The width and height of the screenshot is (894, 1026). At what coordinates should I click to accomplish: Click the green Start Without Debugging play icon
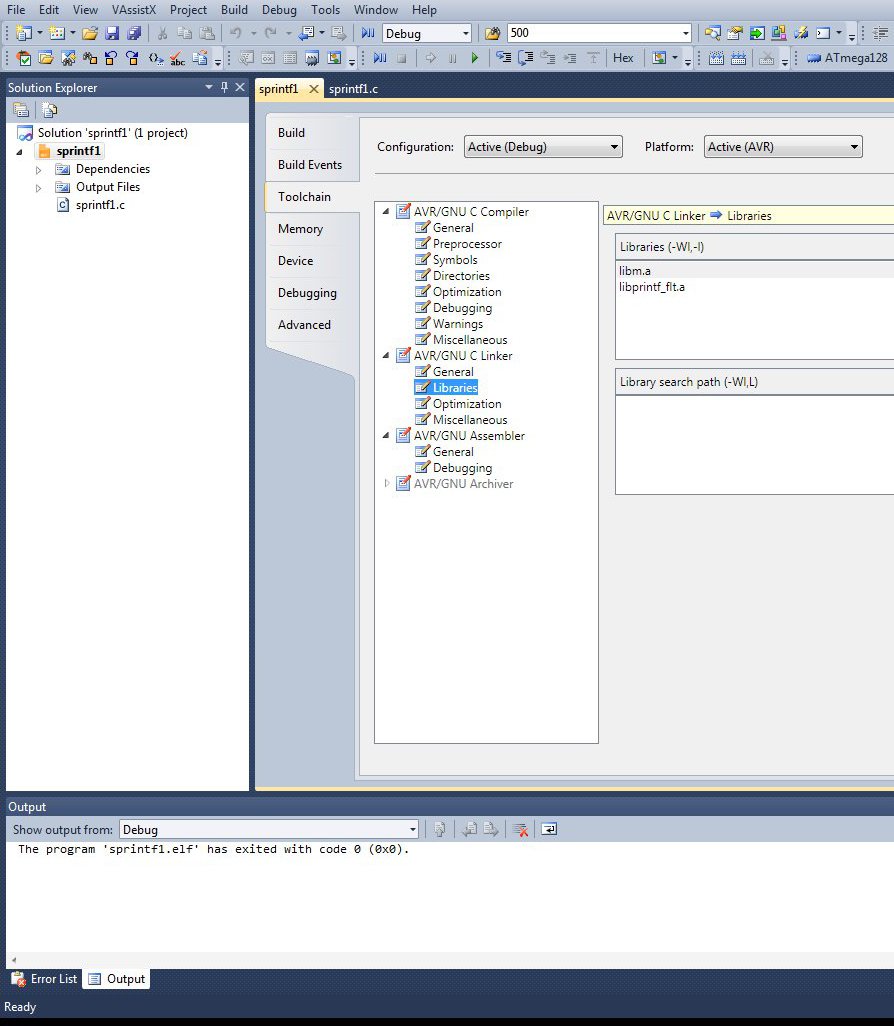point(474,58)
